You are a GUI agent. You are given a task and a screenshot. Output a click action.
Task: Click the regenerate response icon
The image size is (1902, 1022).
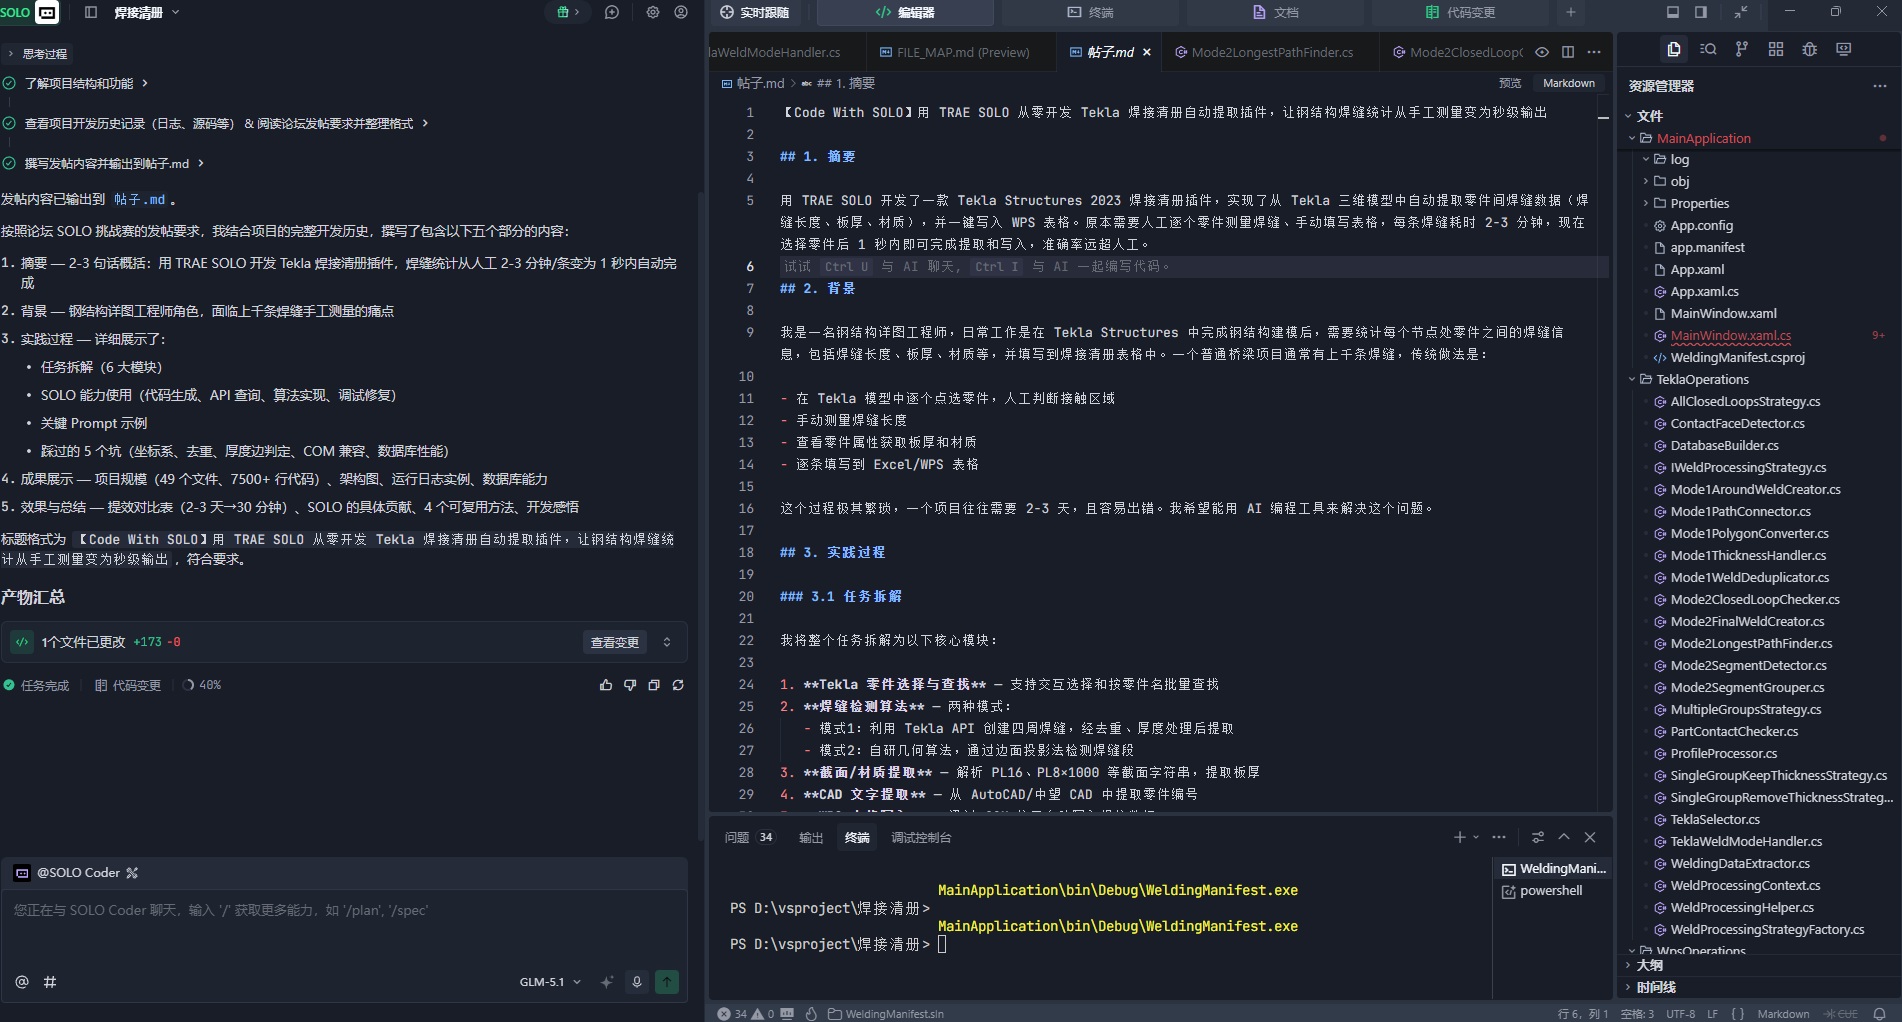click(x=678, y=685)
